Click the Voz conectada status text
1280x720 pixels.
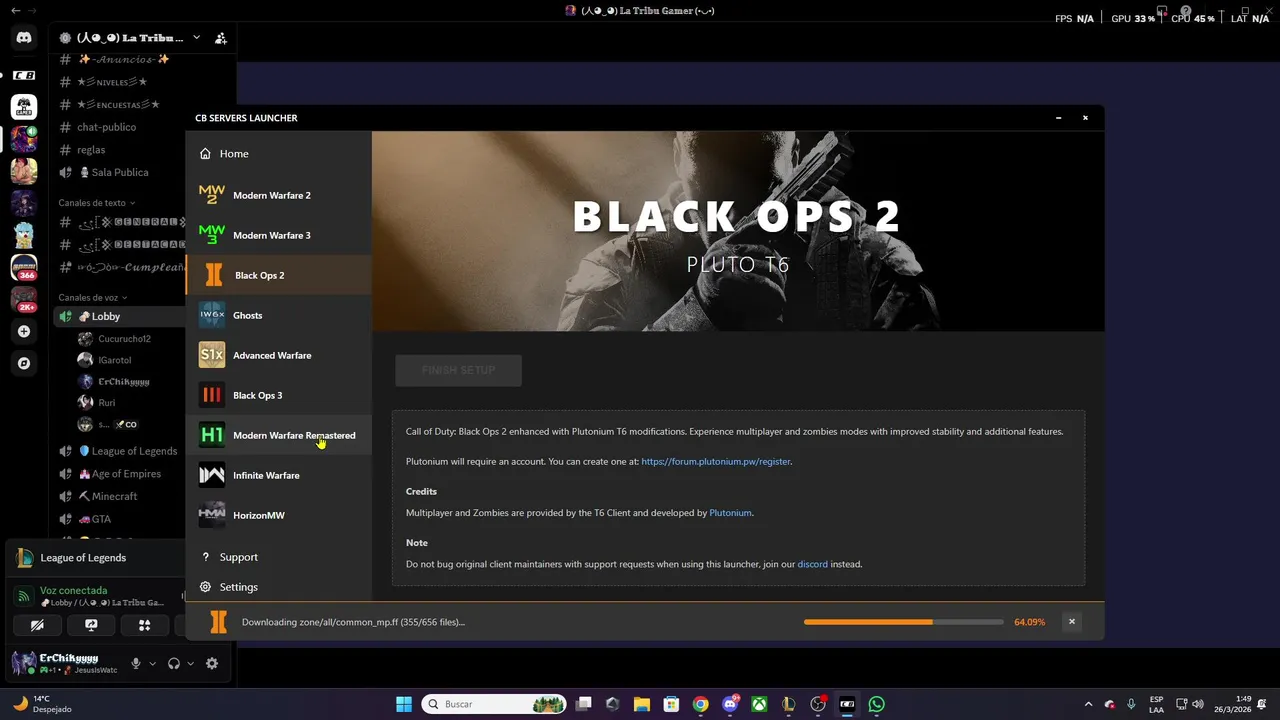[x=73, y=590]
